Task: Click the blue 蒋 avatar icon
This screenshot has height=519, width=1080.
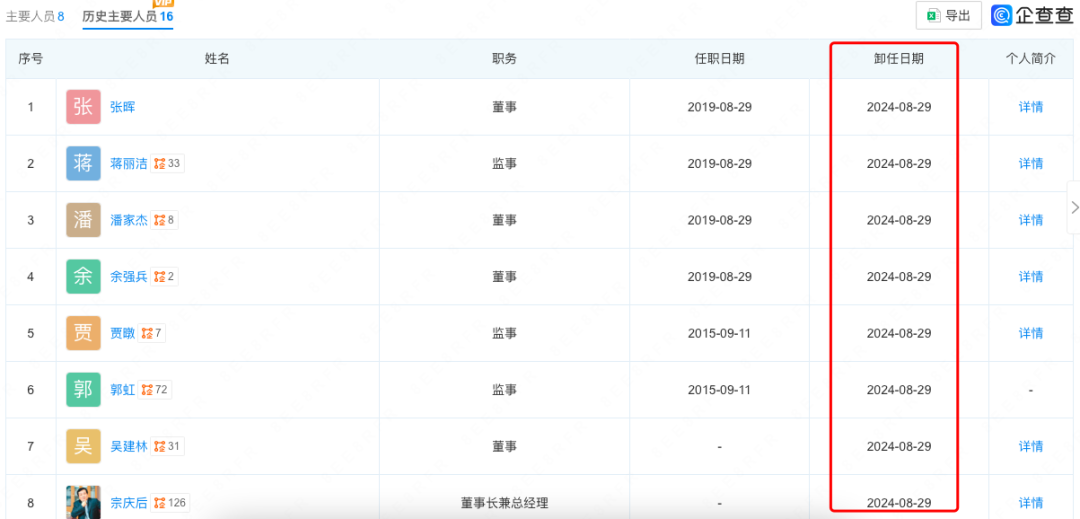Action: [x=84, y=163]
